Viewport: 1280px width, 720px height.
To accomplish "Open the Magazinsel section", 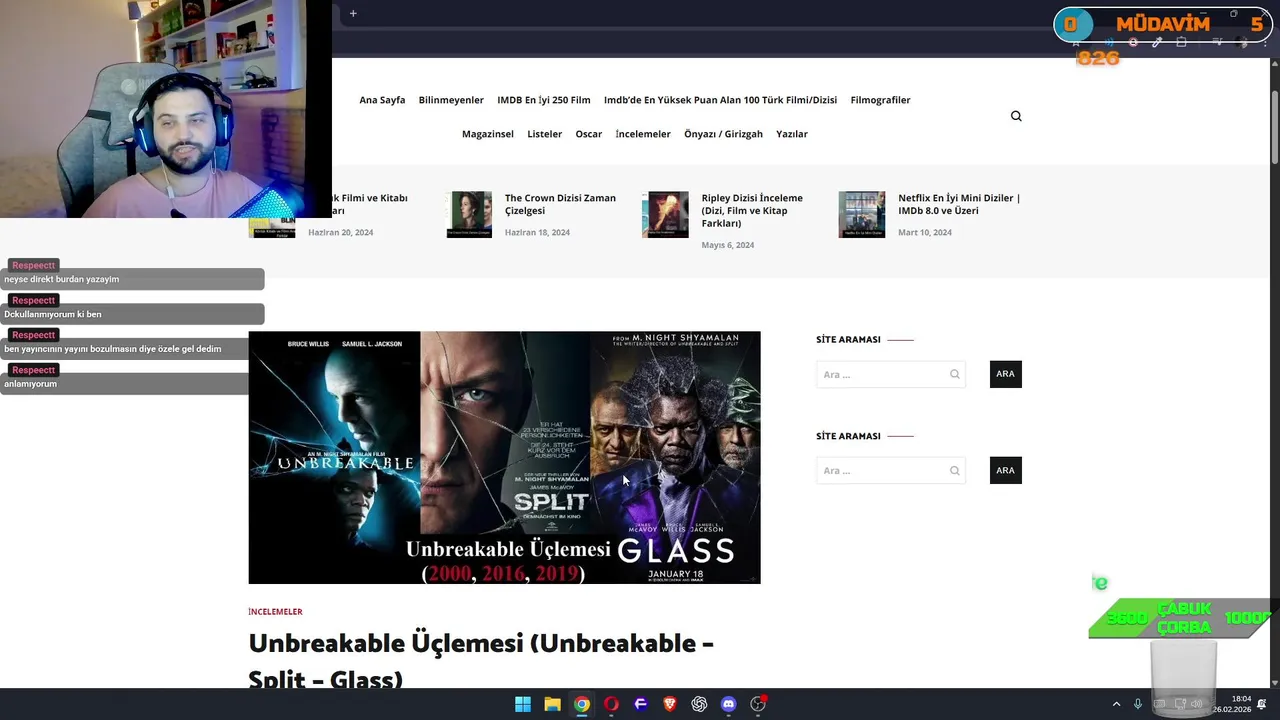I will 488,134.
